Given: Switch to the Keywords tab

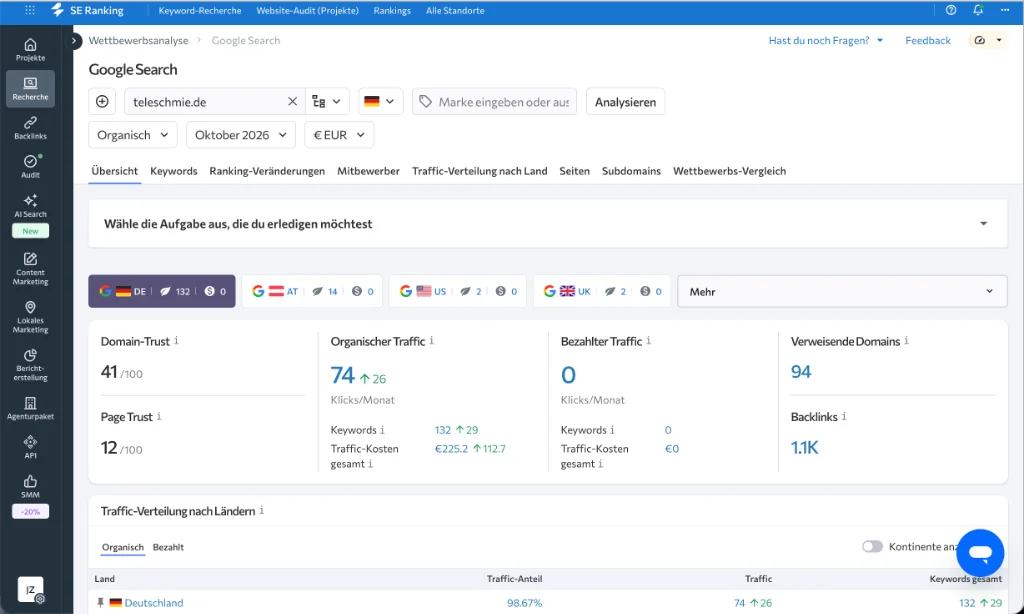Looking at the screenshot, I should [x=174, y=171].
